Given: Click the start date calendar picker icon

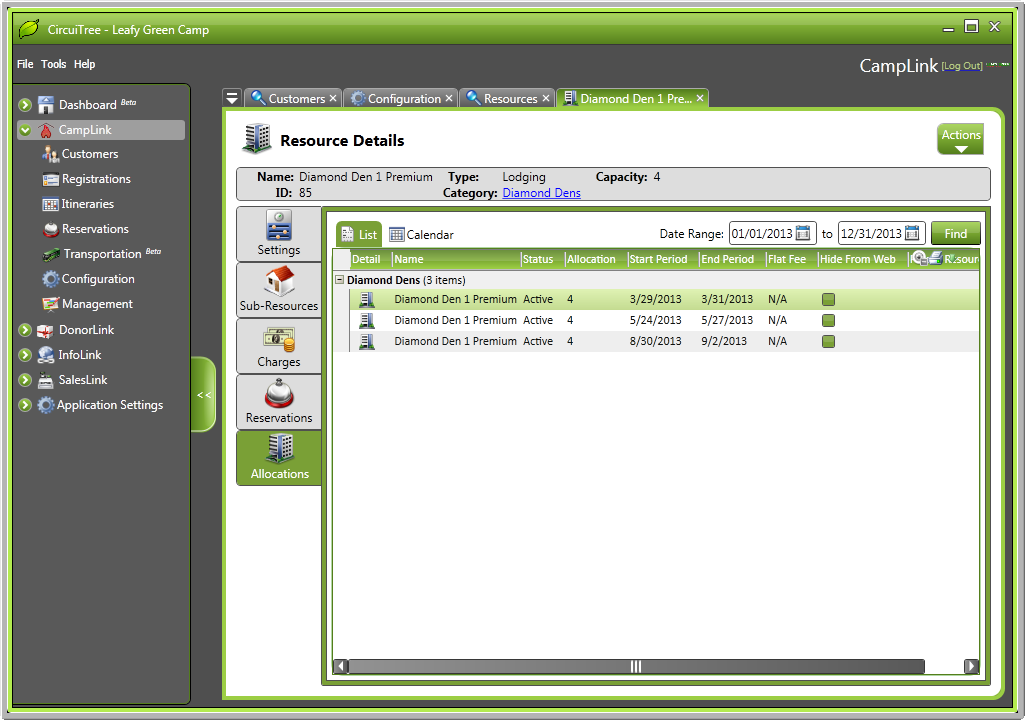Looking at the screenshot, I should (803, 234).
